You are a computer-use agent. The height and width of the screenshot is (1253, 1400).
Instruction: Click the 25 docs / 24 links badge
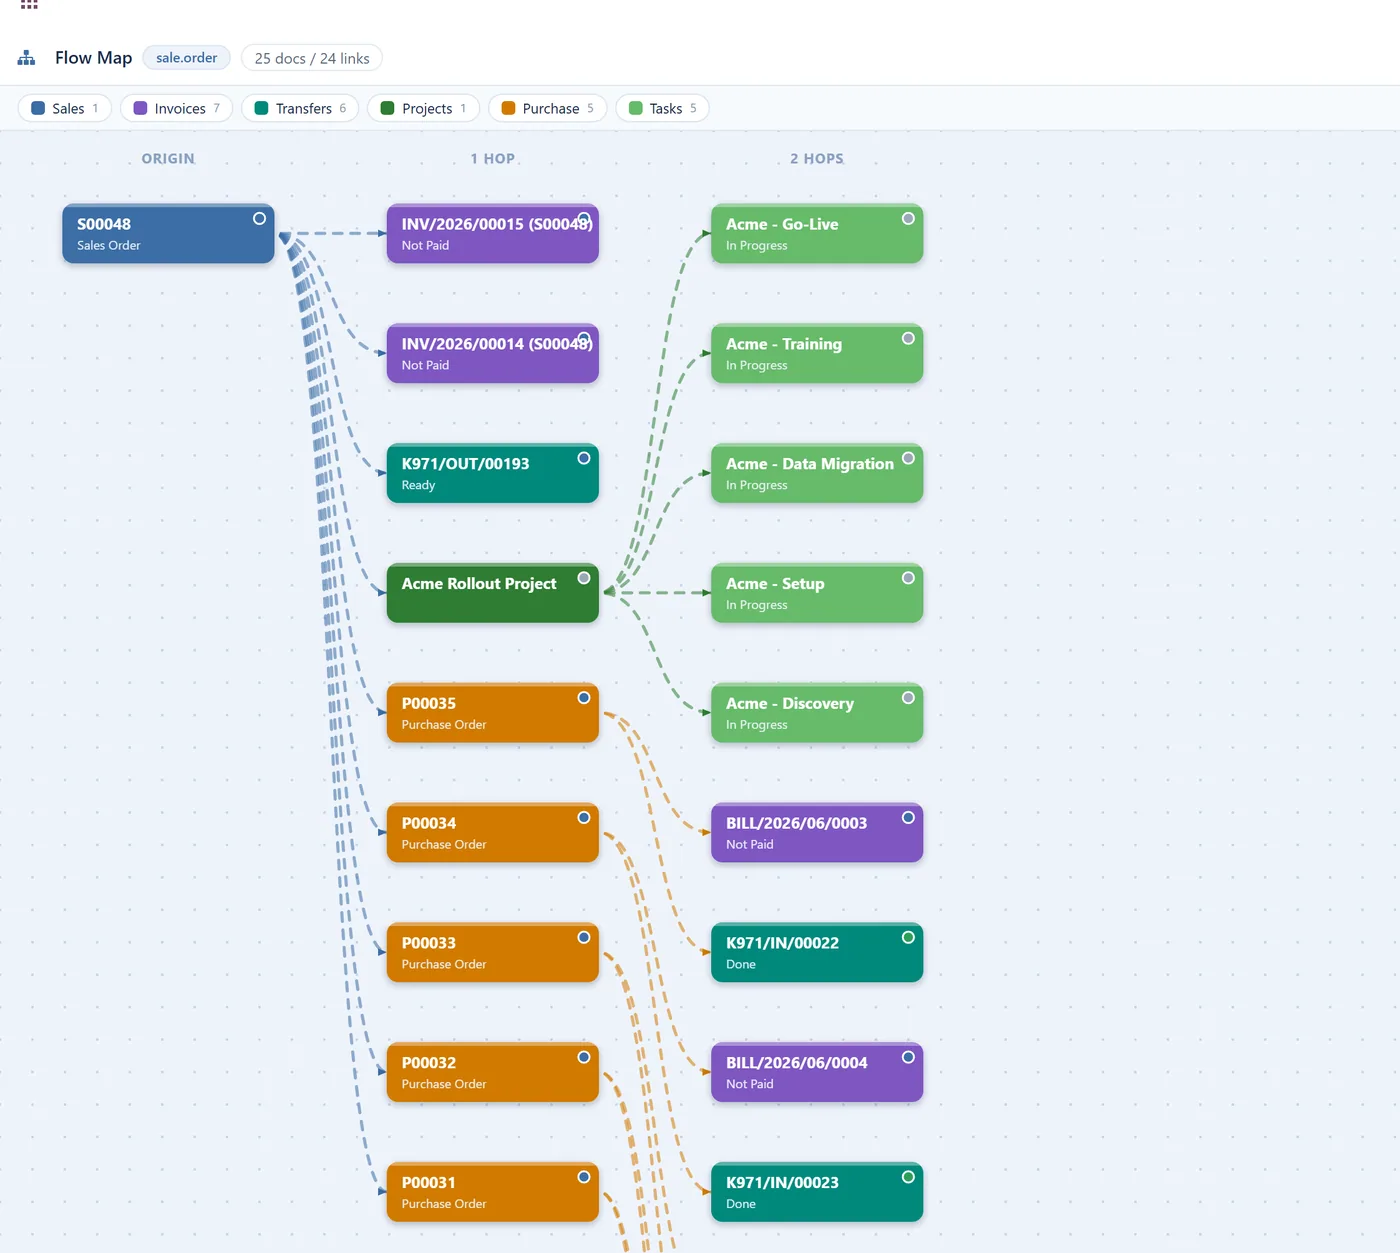[312, 58]
